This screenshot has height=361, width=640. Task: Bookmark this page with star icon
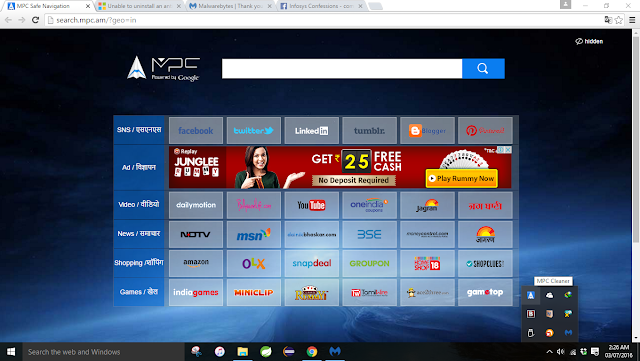point(619,20)
